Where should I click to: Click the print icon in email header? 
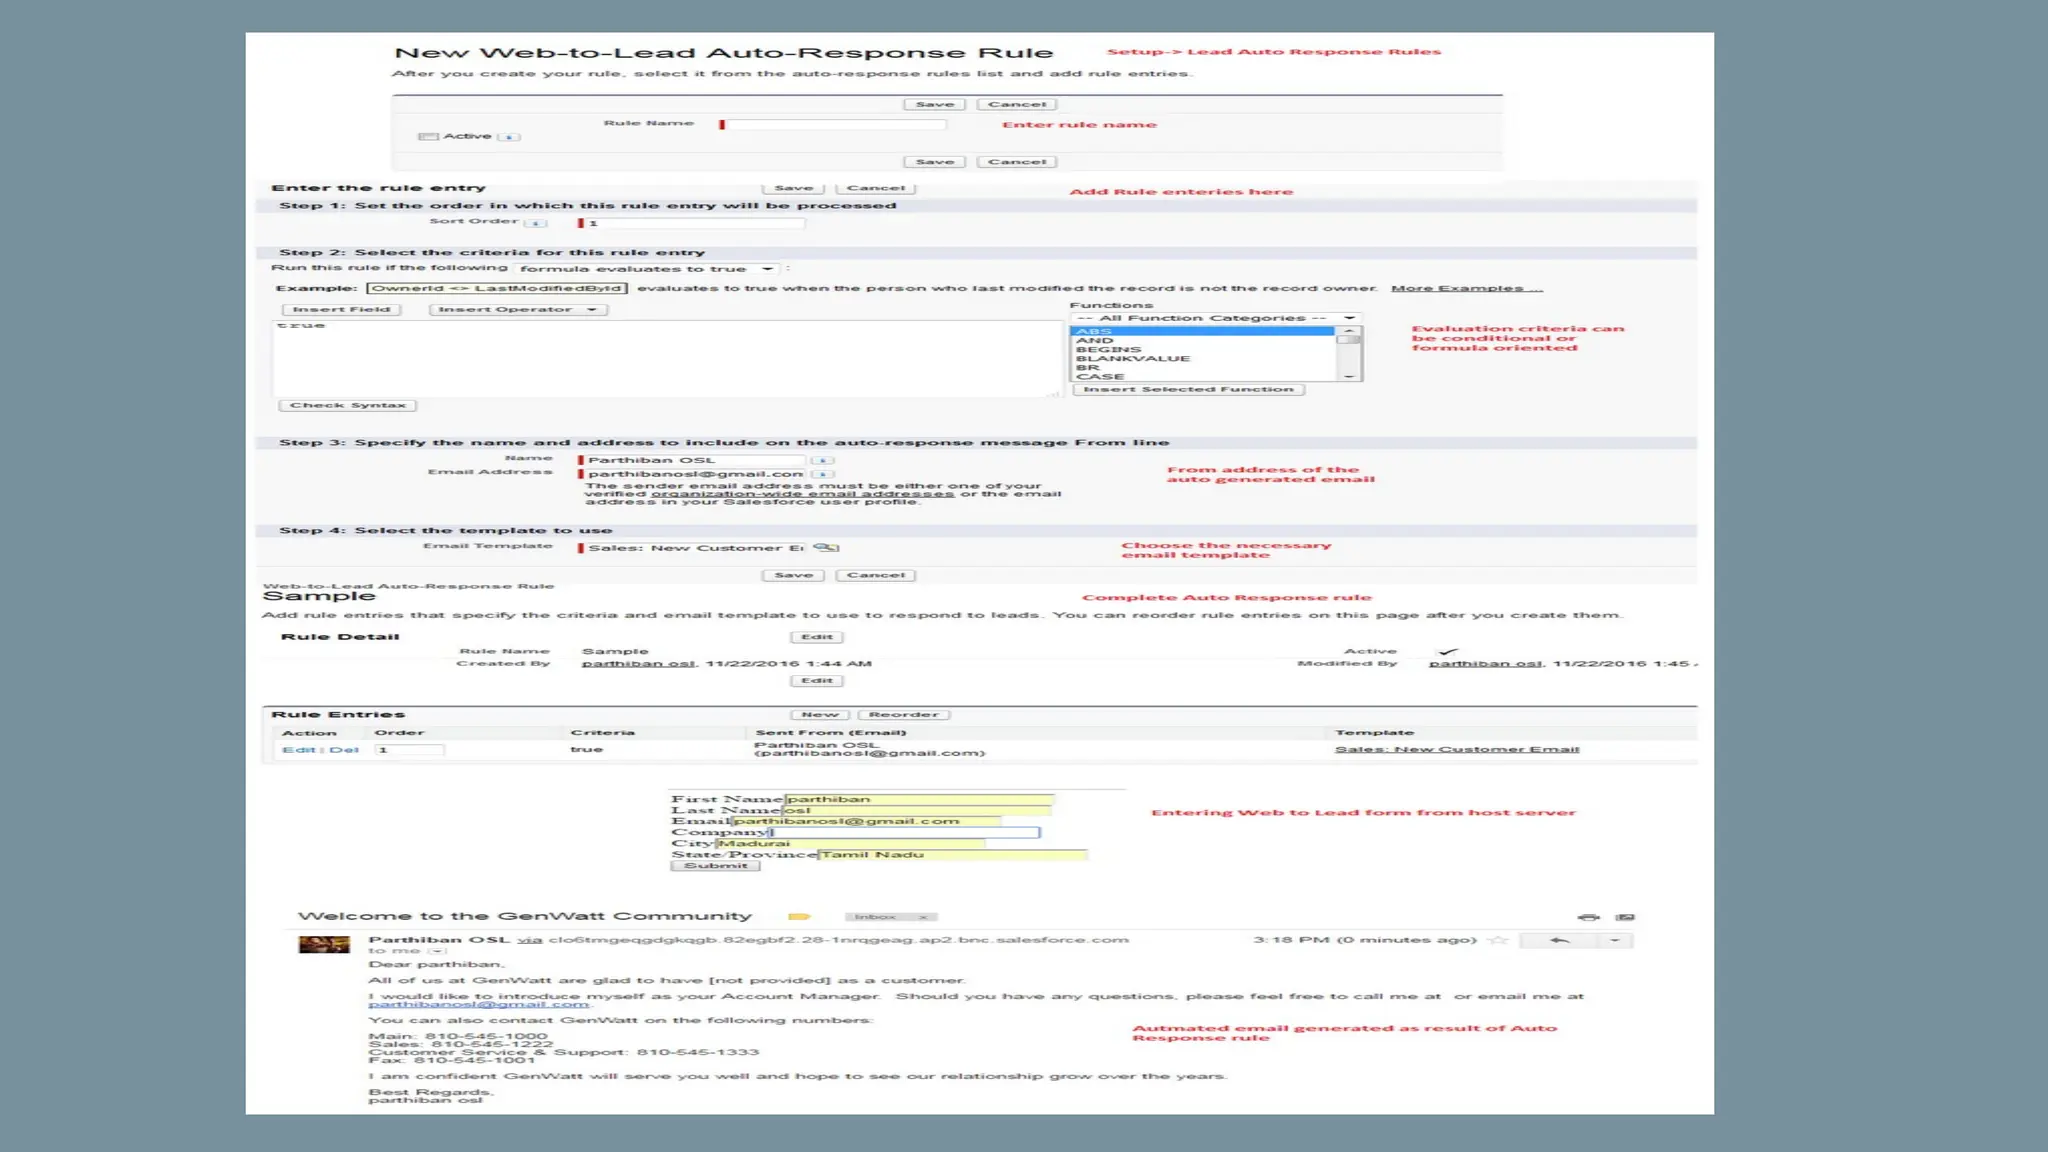click(1588, 917)
